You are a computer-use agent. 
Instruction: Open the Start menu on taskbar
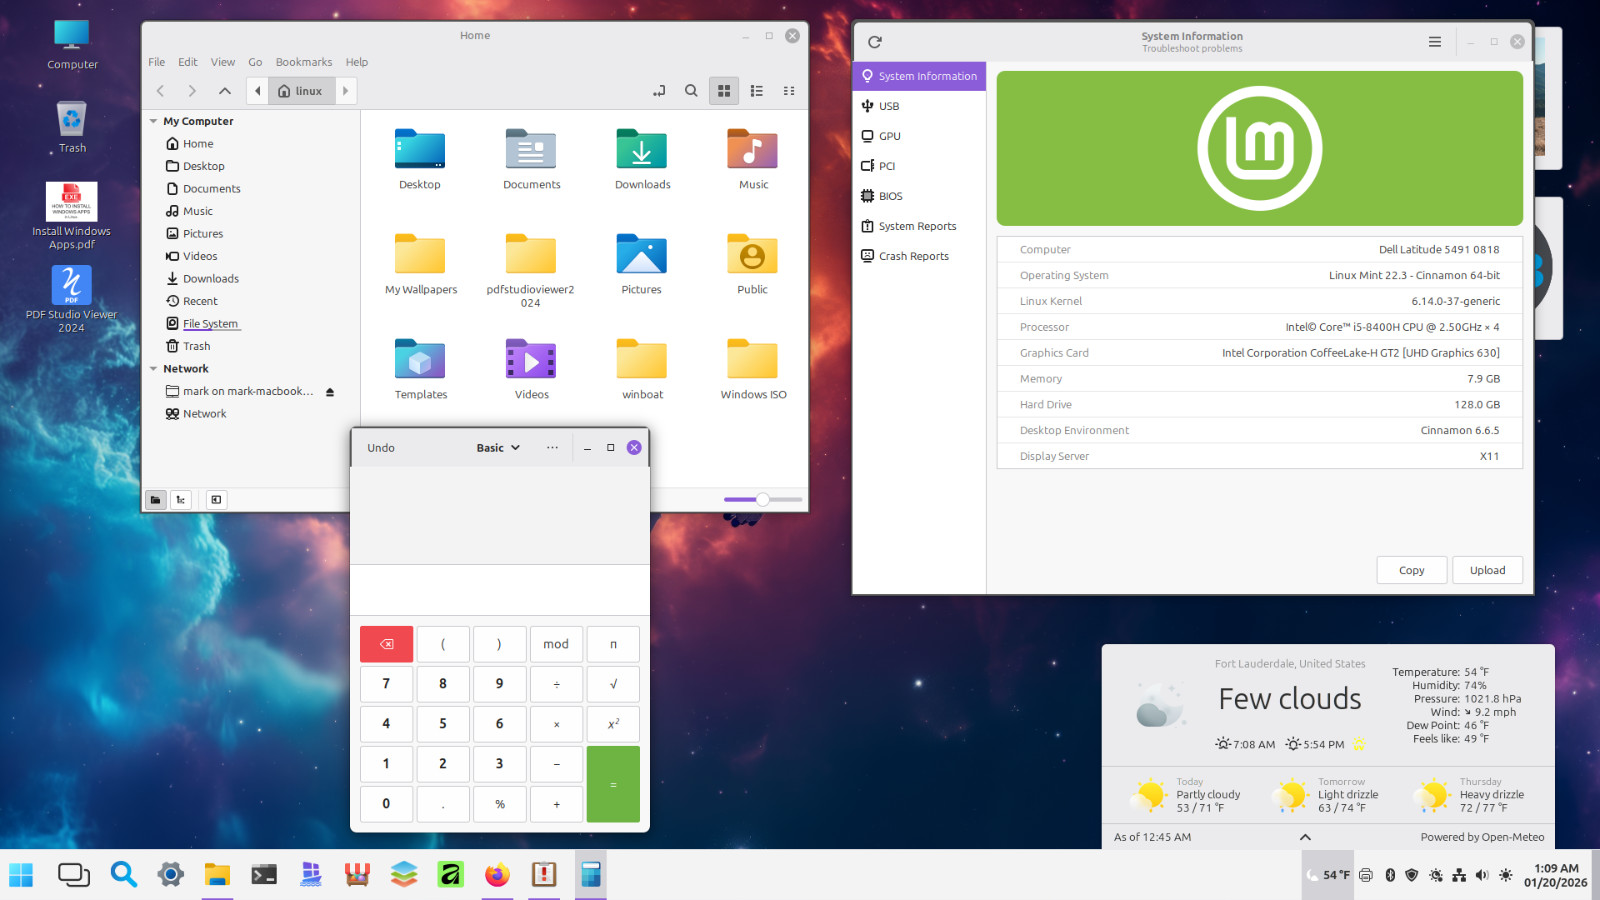21,875
